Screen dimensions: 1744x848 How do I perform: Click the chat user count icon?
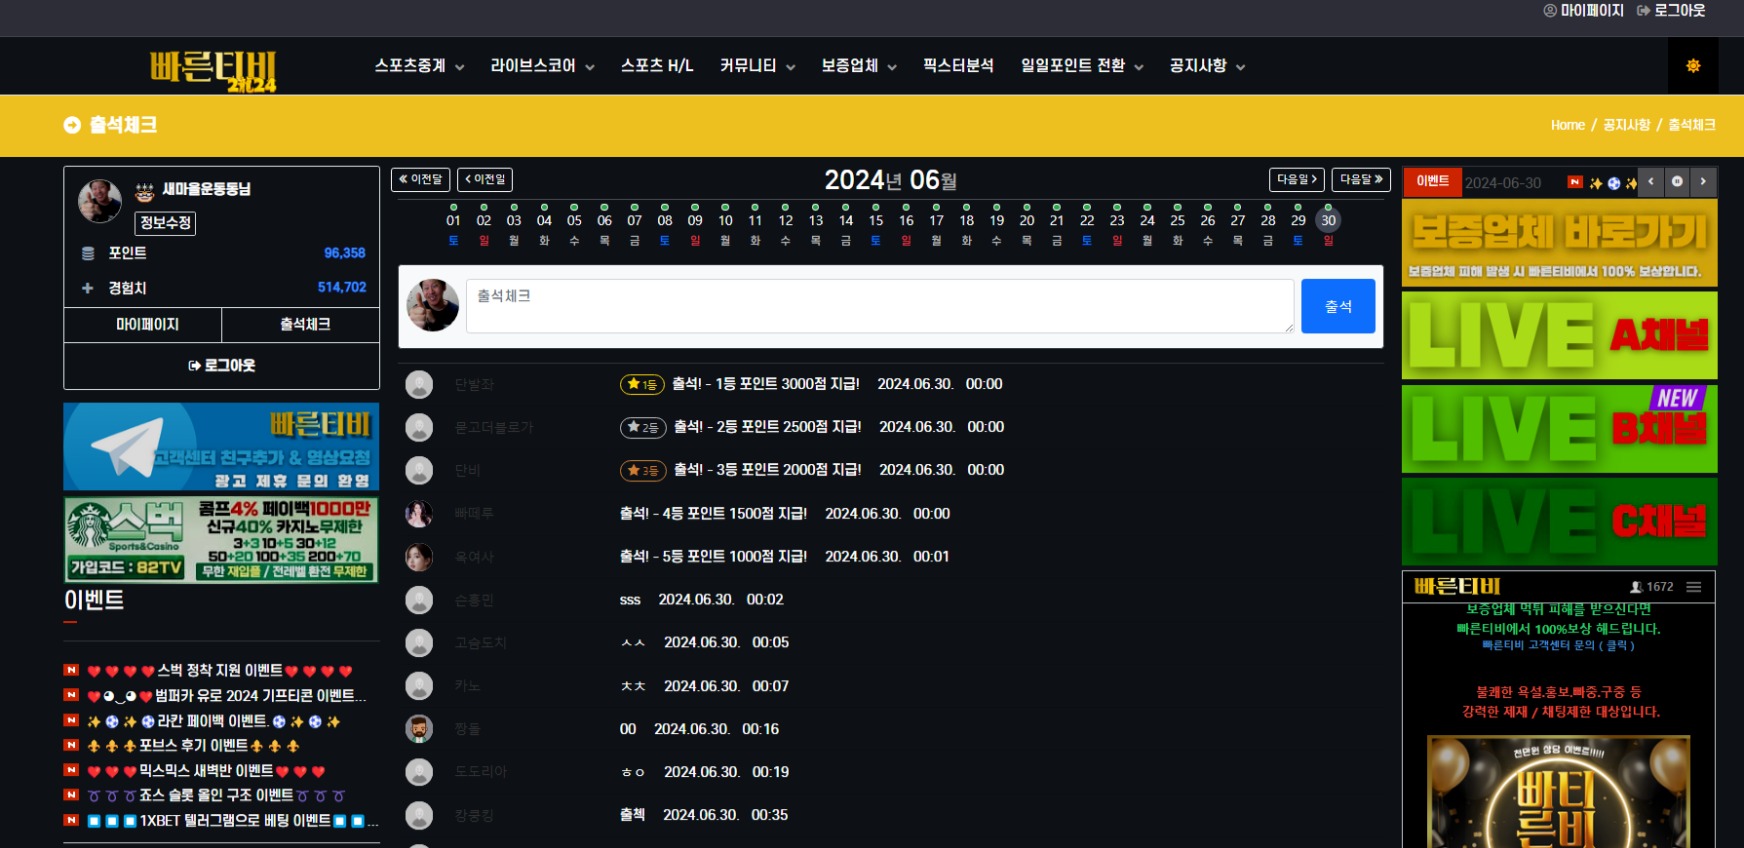point(1636,587)
